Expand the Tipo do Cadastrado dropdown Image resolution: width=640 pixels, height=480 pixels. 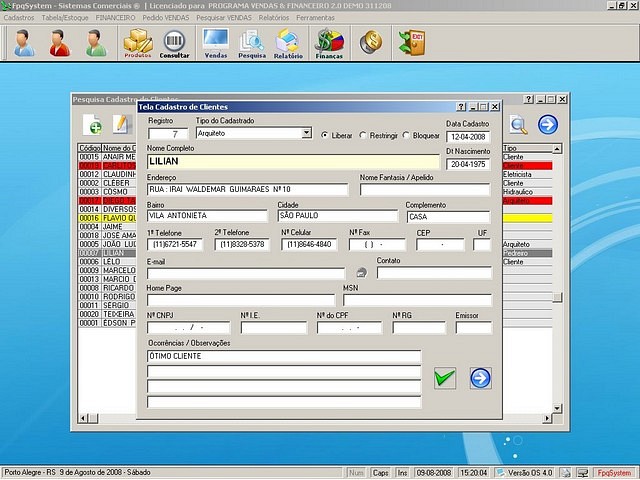coord(306,133)
